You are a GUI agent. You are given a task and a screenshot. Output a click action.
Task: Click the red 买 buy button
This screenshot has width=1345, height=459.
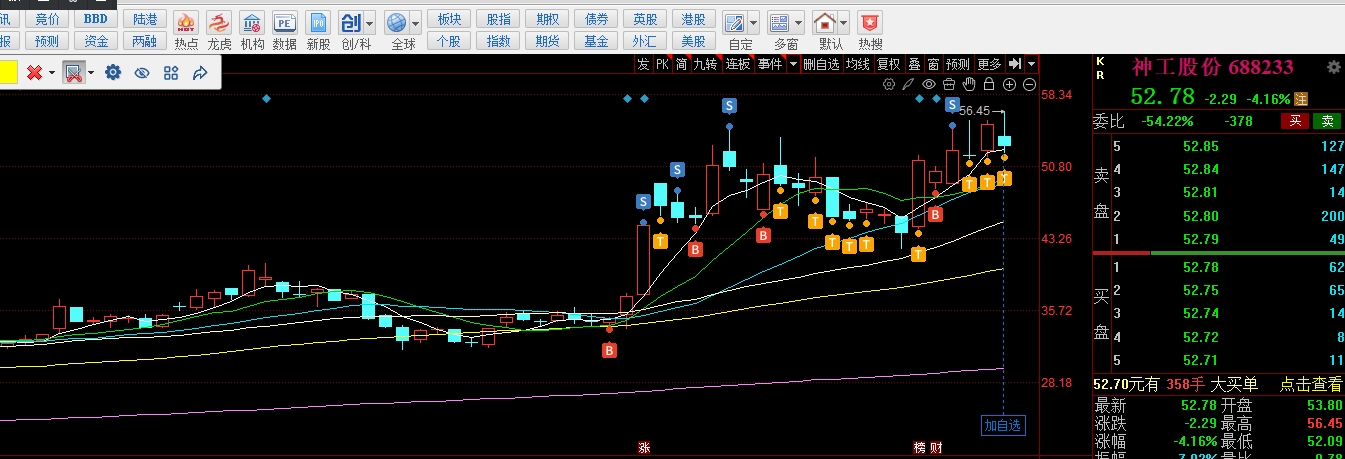tap(1295, 121)
